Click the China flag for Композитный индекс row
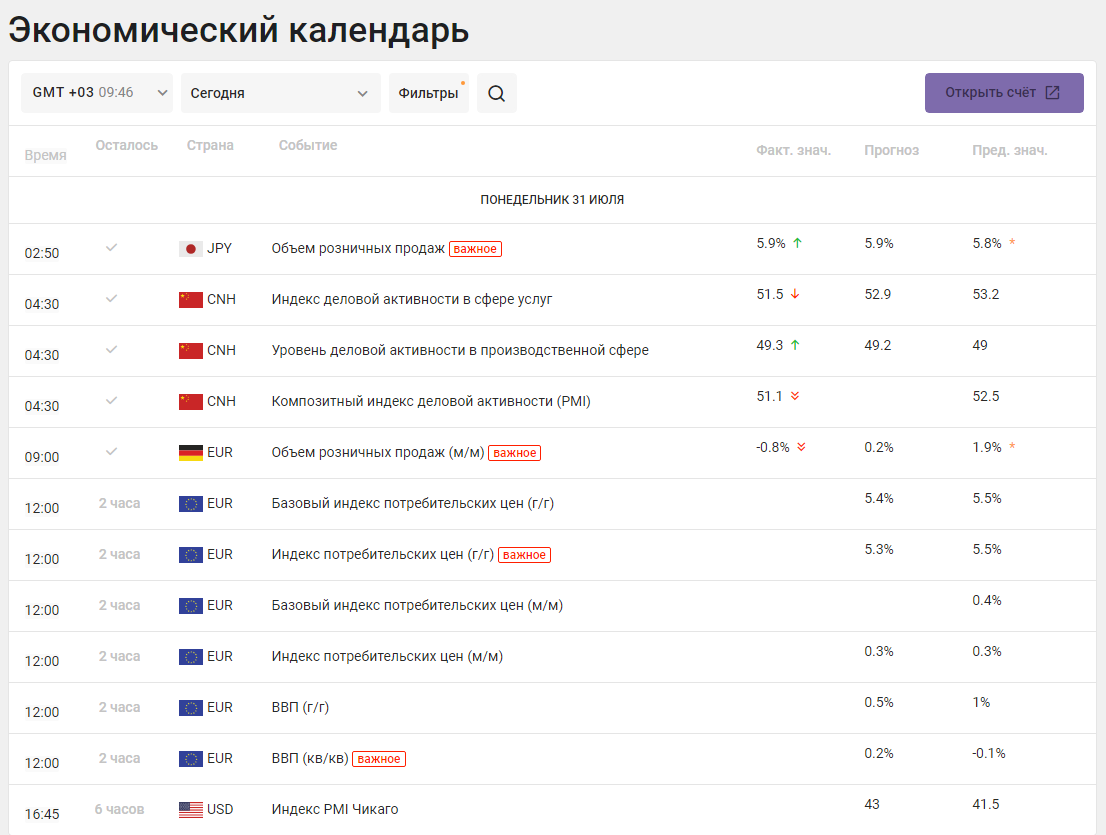The width and height of the screenshot is (1106, 835). [x=190, y=401]
